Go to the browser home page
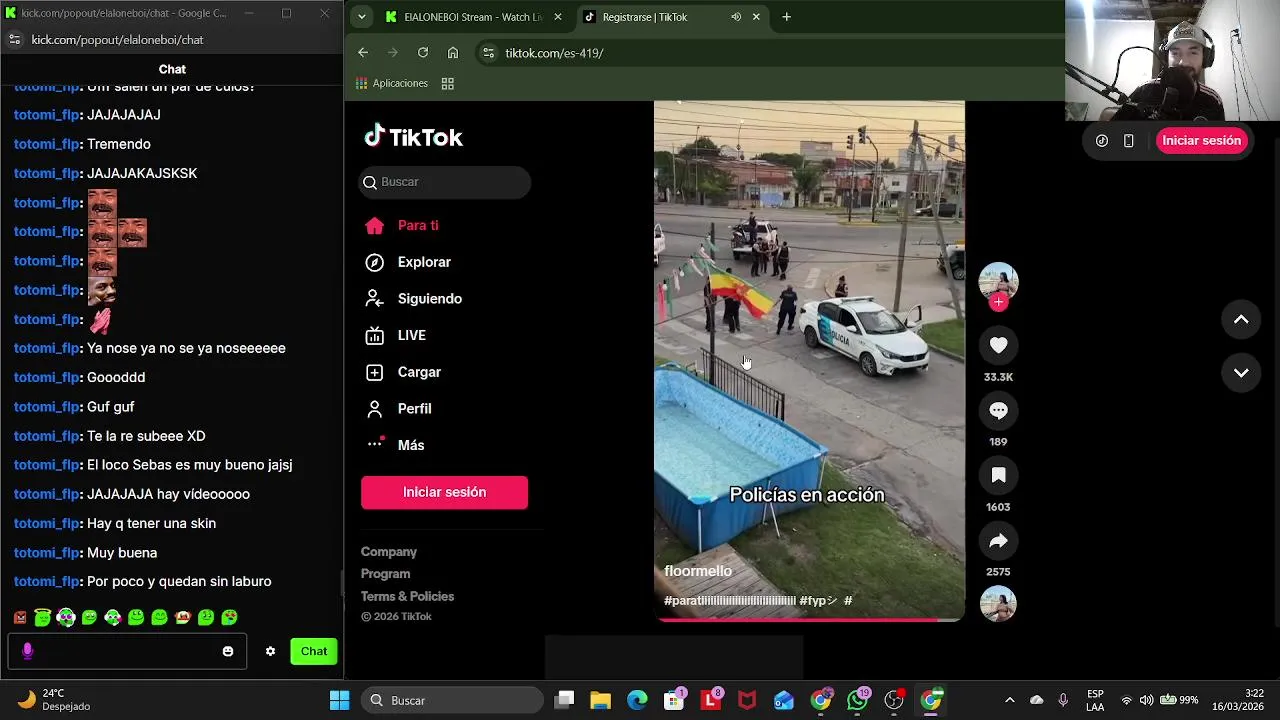The width and height of the screenshot is (1280, 720). click(453, 53)
